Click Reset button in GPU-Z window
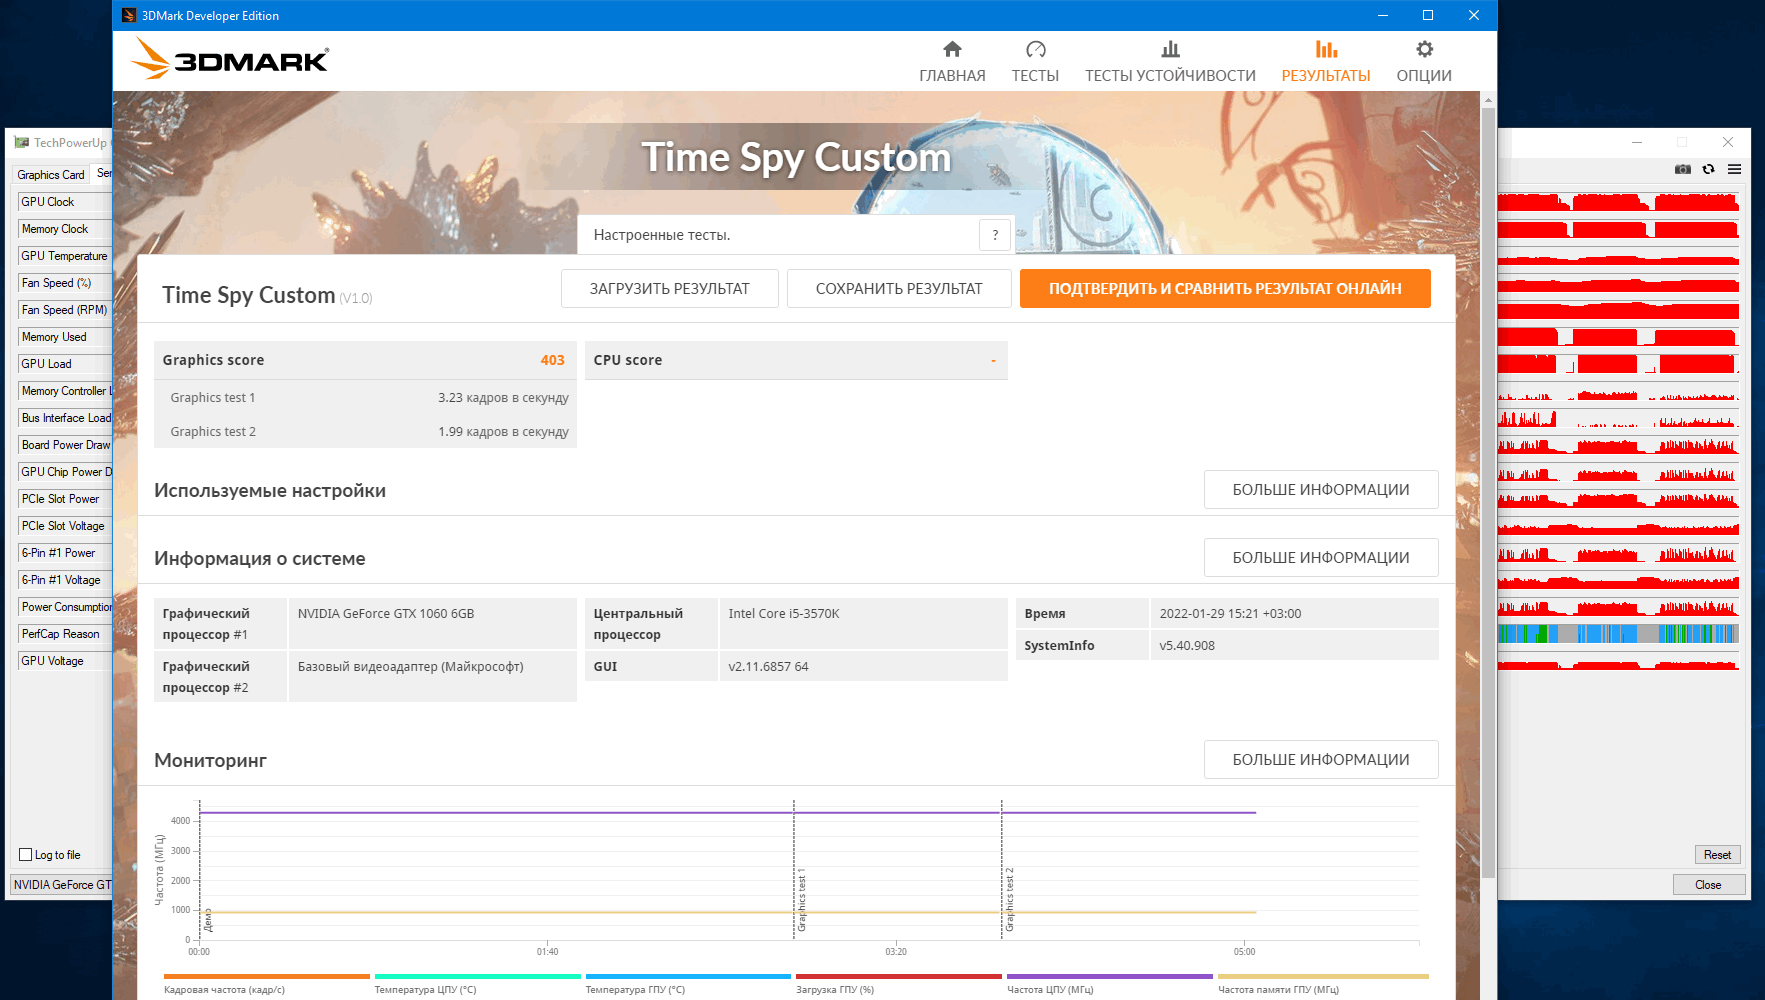This screenshot has height=1000, width=1765. click(1717, 854)
